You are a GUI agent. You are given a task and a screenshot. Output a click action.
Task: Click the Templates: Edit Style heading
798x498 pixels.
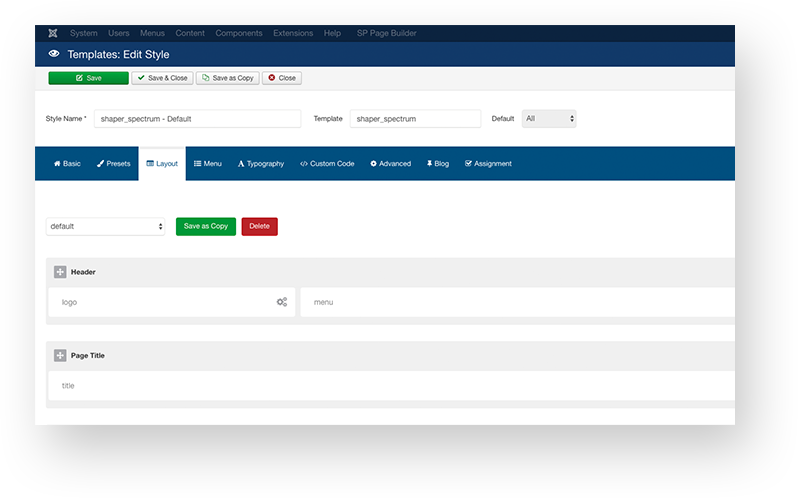click(x=119, y=54)
